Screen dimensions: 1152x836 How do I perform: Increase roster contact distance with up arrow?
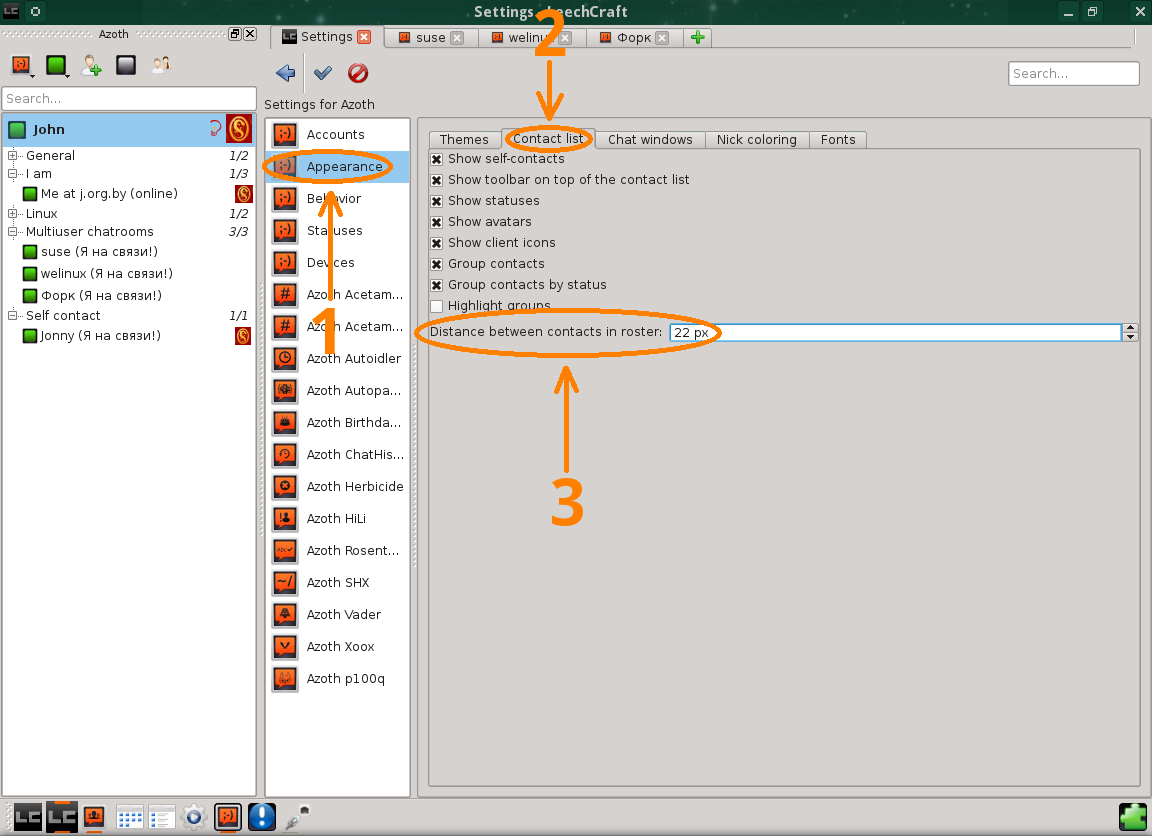coord(1131,328)
